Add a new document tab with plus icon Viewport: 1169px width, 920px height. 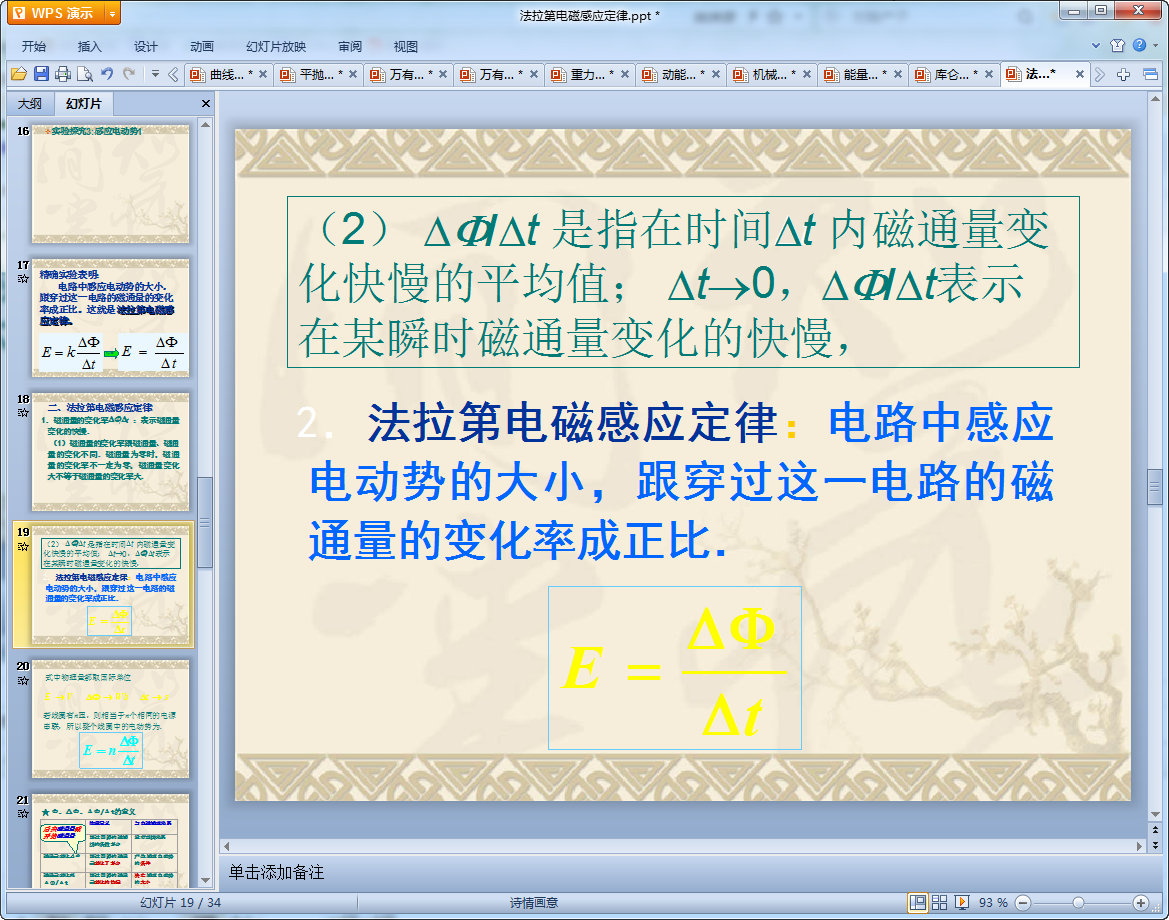click(x=1124, y=74)
